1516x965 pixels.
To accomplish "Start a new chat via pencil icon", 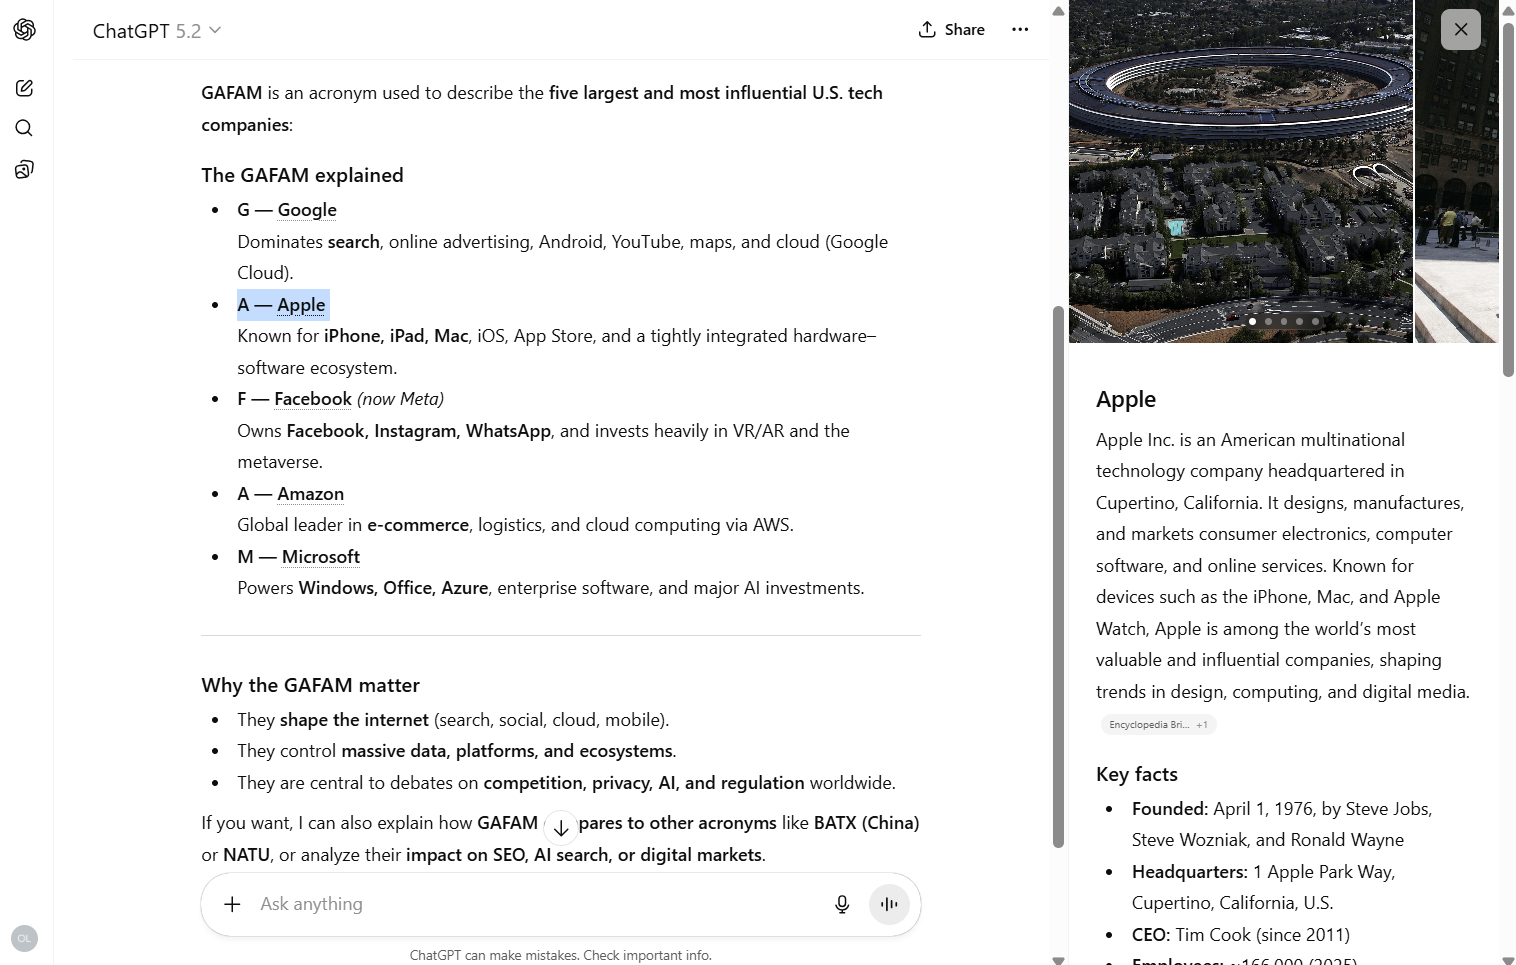I will (25, 88).
